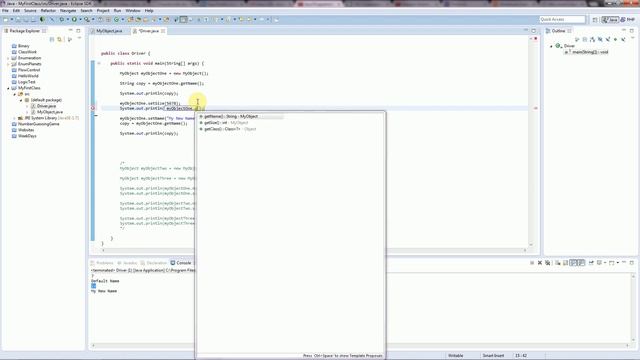The width and height of the screenshot is (640, 360).
Task: Collapse the main method fold marker
Action: coord(99,63)
